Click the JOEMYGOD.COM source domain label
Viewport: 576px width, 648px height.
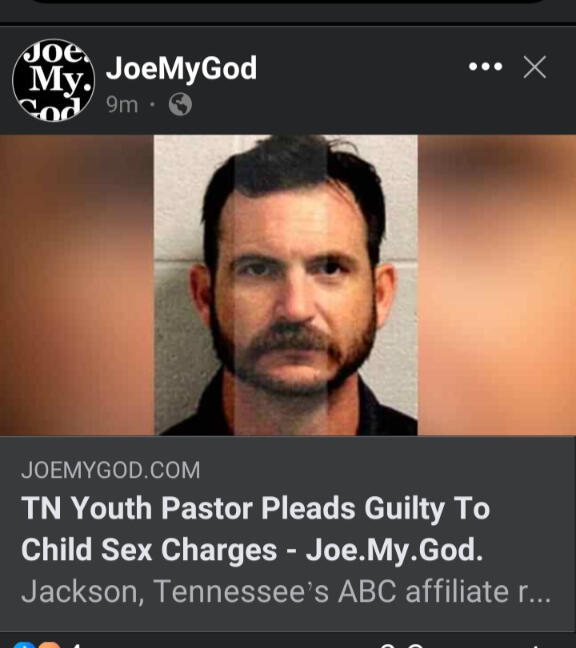click(x=111, y=470)
